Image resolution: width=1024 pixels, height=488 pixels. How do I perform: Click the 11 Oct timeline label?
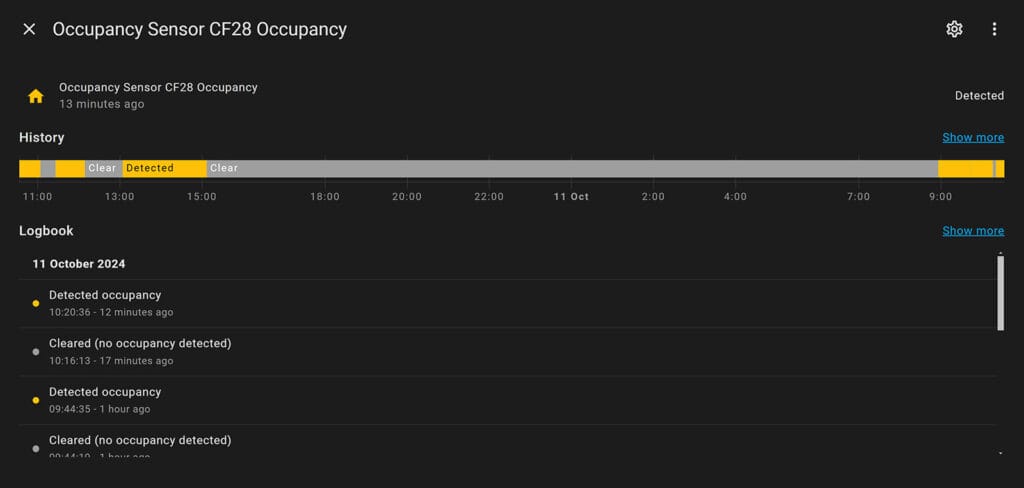pyautogui.click(x=571, y=197)
